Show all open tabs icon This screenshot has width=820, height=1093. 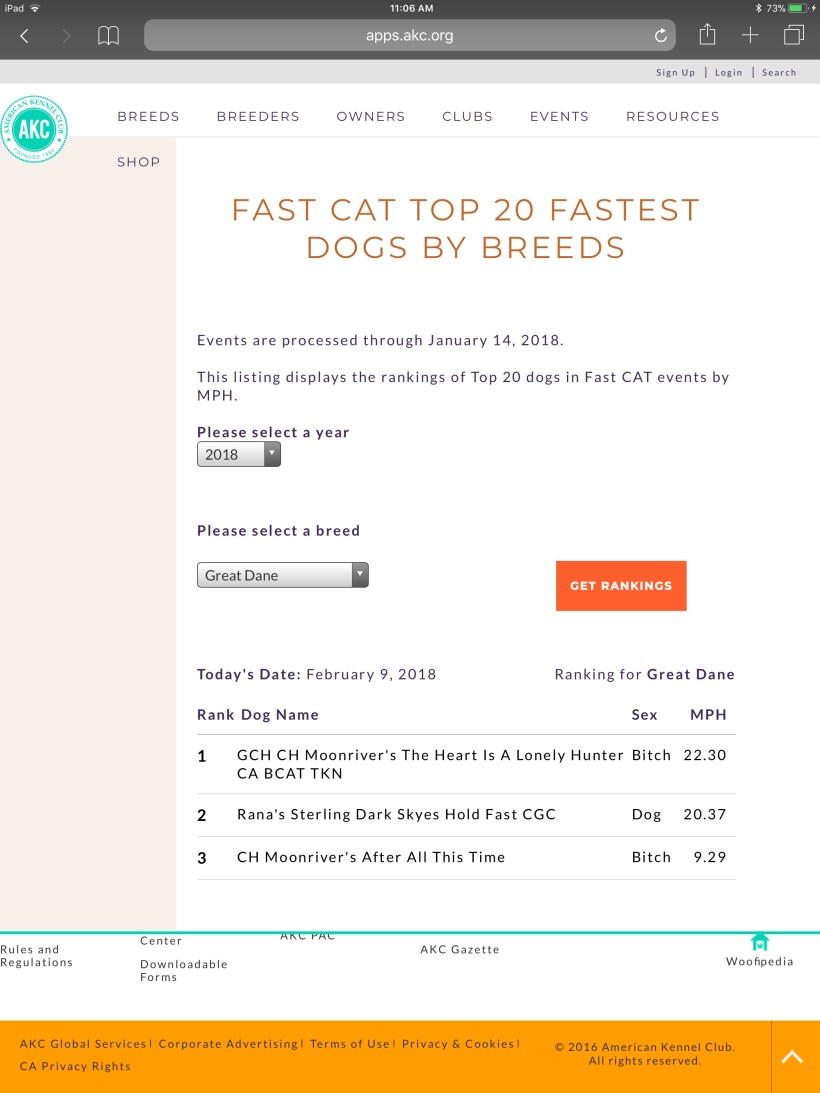tap(794, 36)
